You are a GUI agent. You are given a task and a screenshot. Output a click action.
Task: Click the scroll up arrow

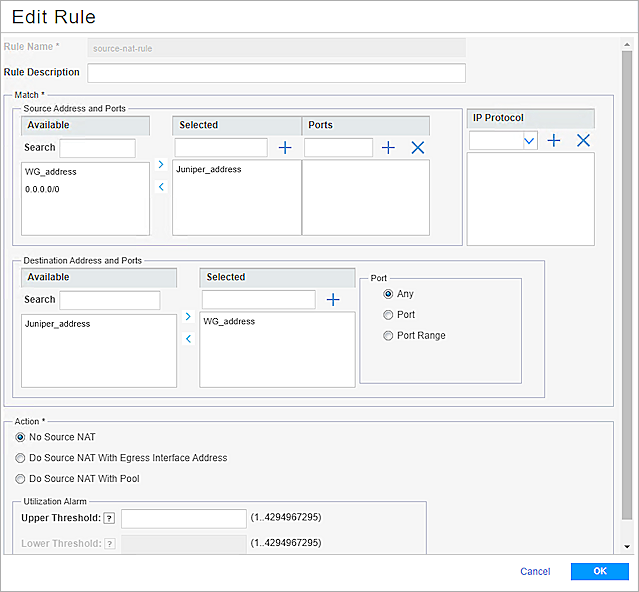[x=627, y=44]
